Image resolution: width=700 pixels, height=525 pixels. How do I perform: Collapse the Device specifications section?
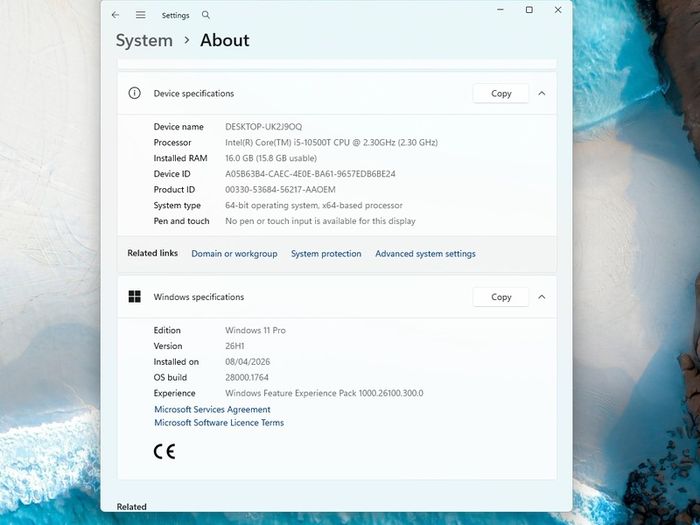tap(542, 93)
